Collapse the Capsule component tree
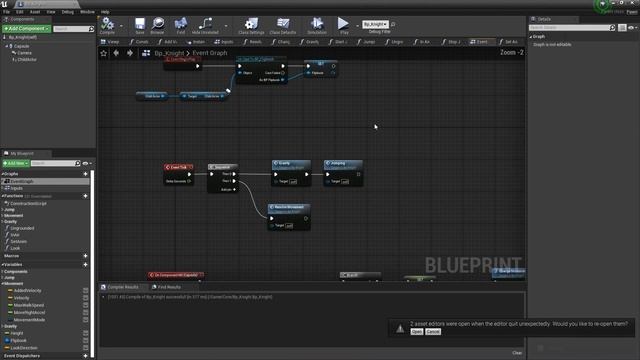The width and height of the screenshot is (640, 360). tap(7, 47)
